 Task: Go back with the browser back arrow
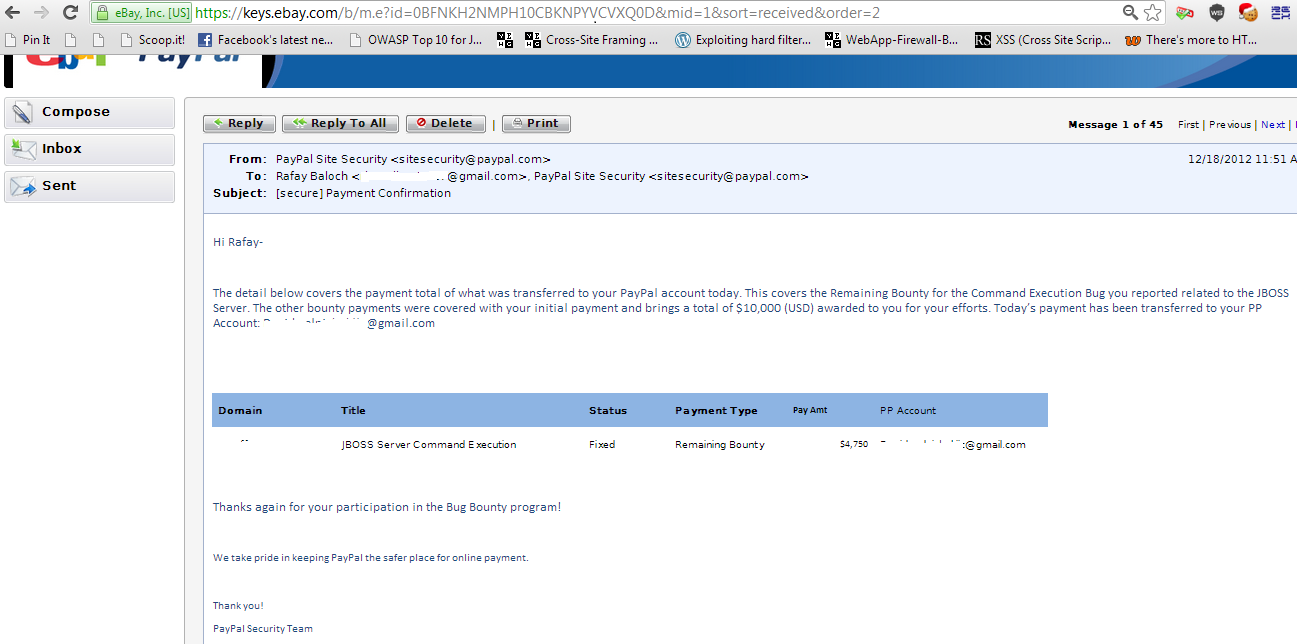pyautogui.click(x=13, y=13)
